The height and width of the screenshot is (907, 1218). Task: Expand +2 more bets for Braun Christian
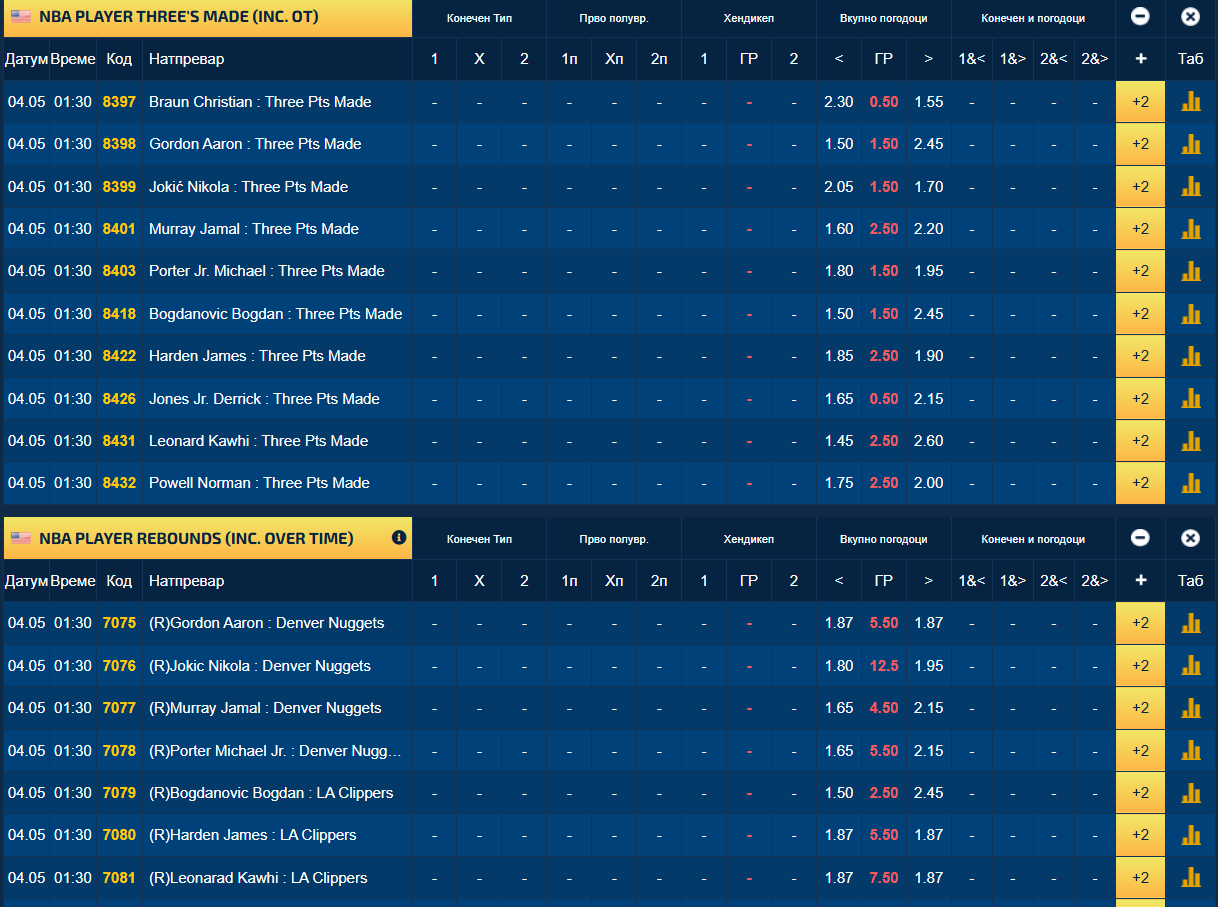click(1141, 102)
